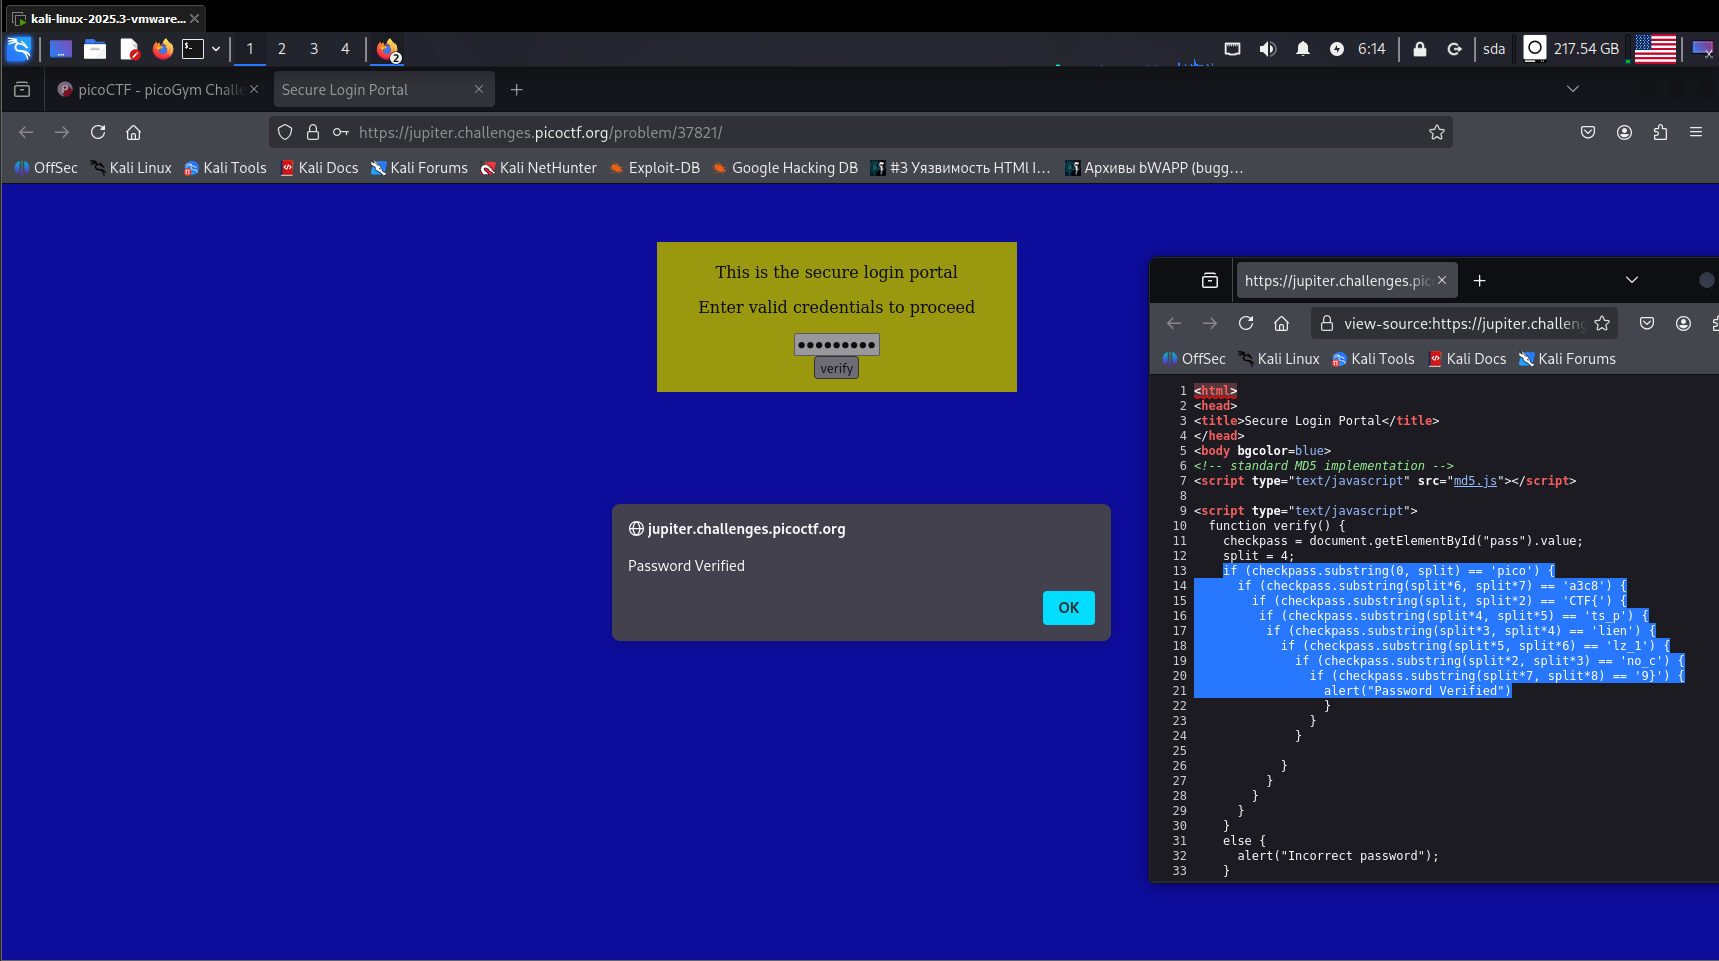
Task: Switch to workspace 3
Action: coord(314,49)
